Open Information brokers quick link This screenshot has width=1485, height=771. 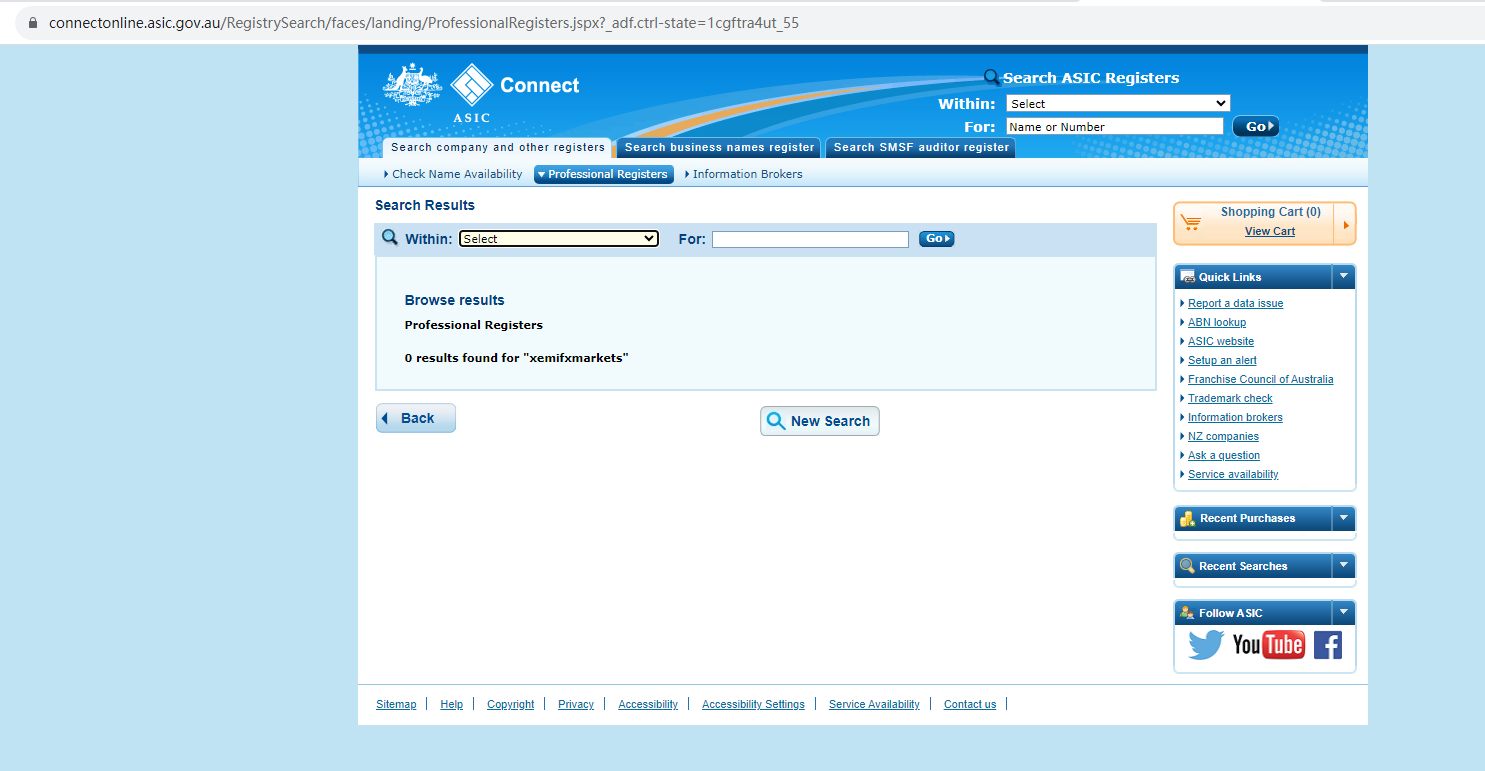pyautogui.click(x=1235, y=417)
